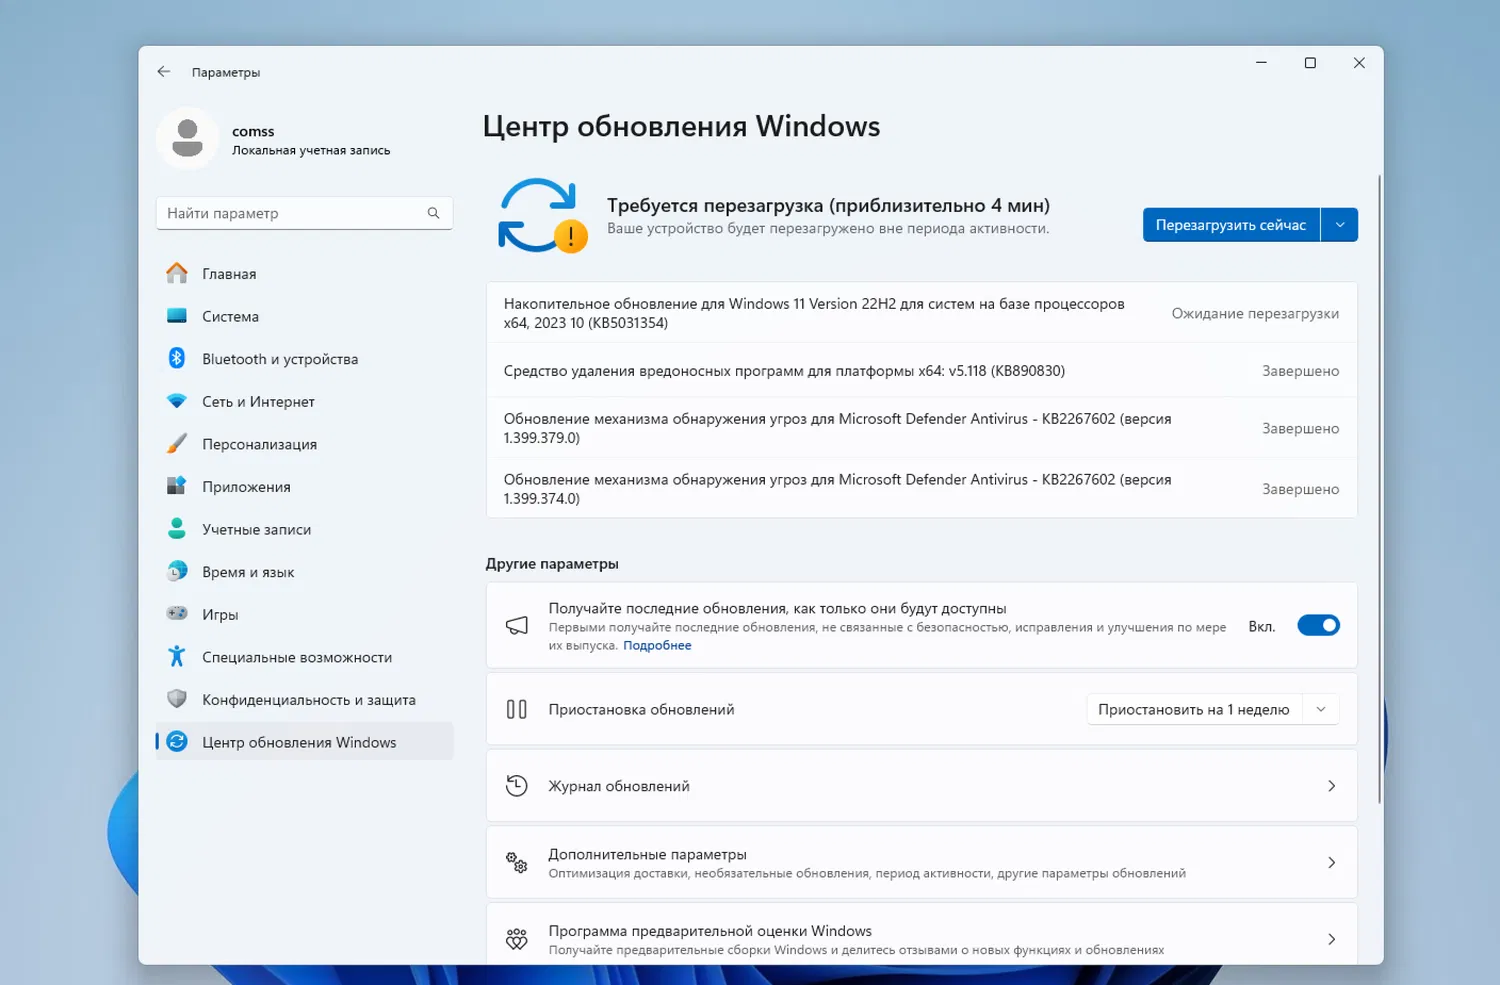1500x985 pixels.
Task: Click the search magnifier icon
Action: tap(433, 213)
